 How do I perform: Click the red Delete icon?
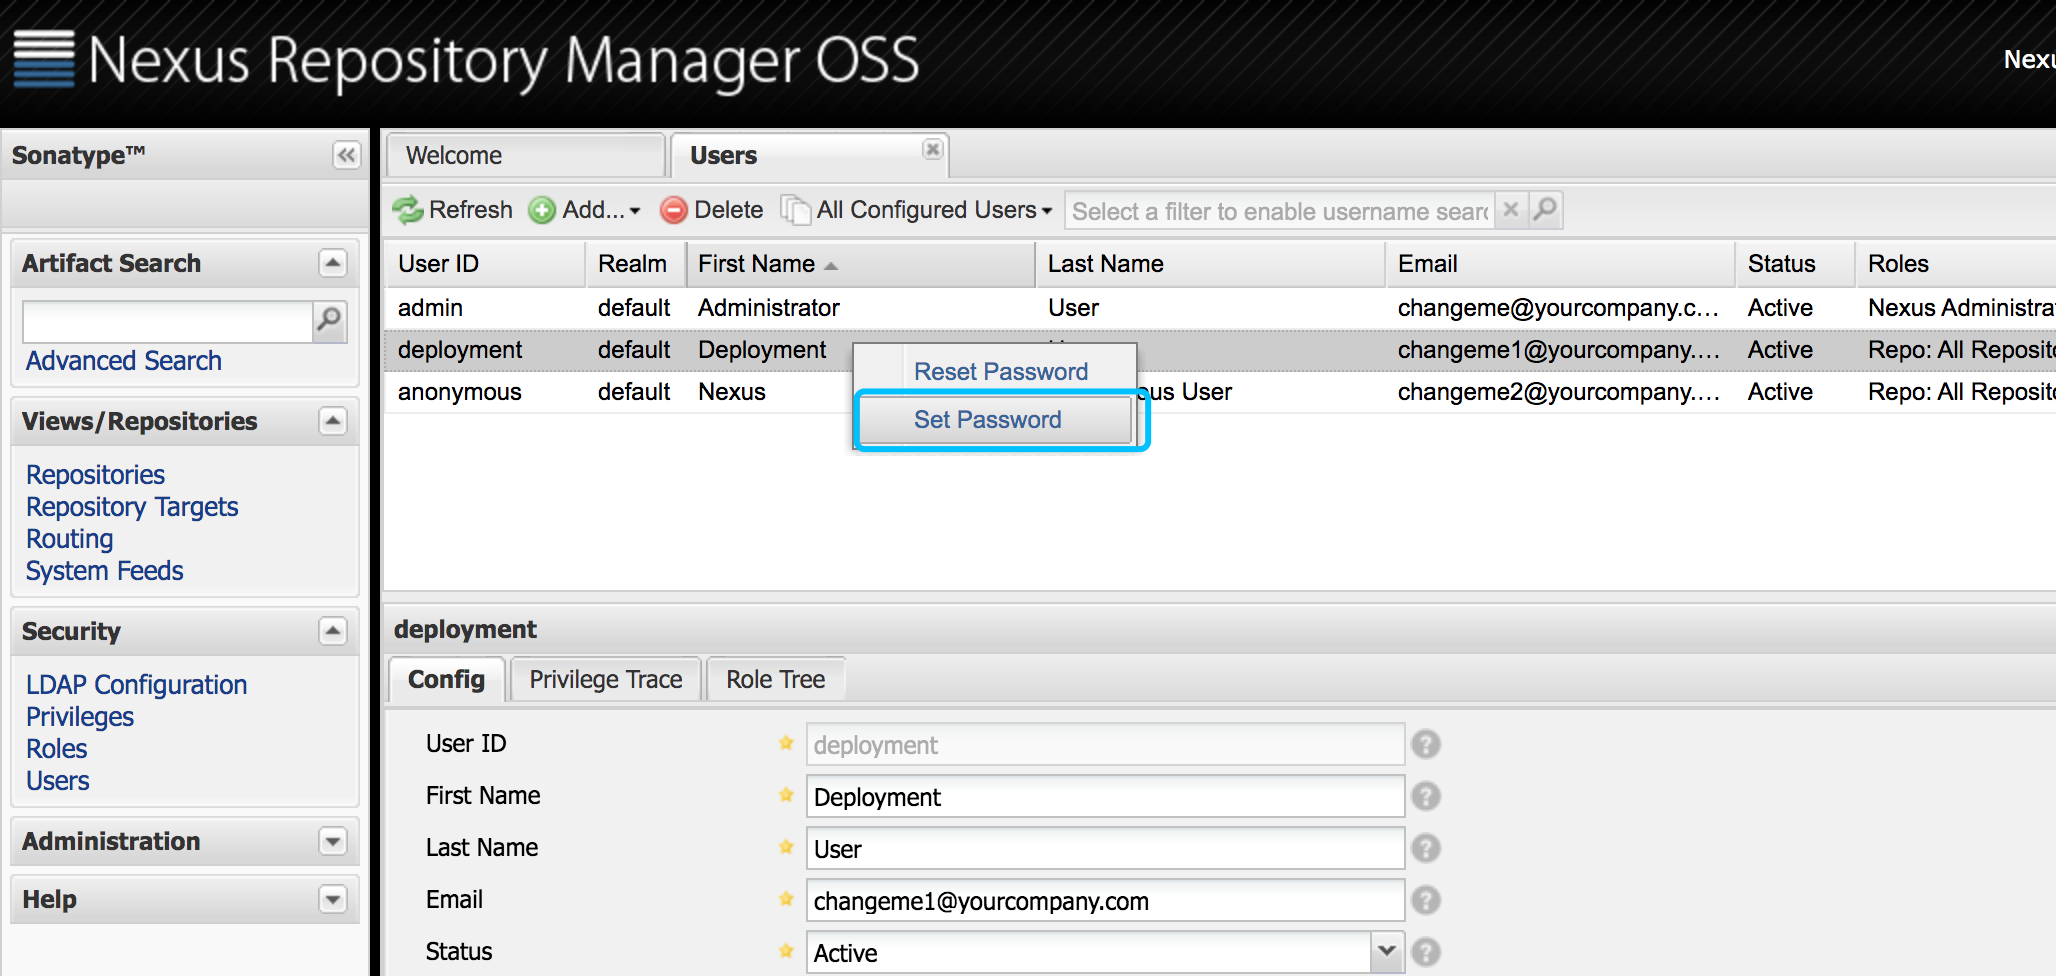677,210
